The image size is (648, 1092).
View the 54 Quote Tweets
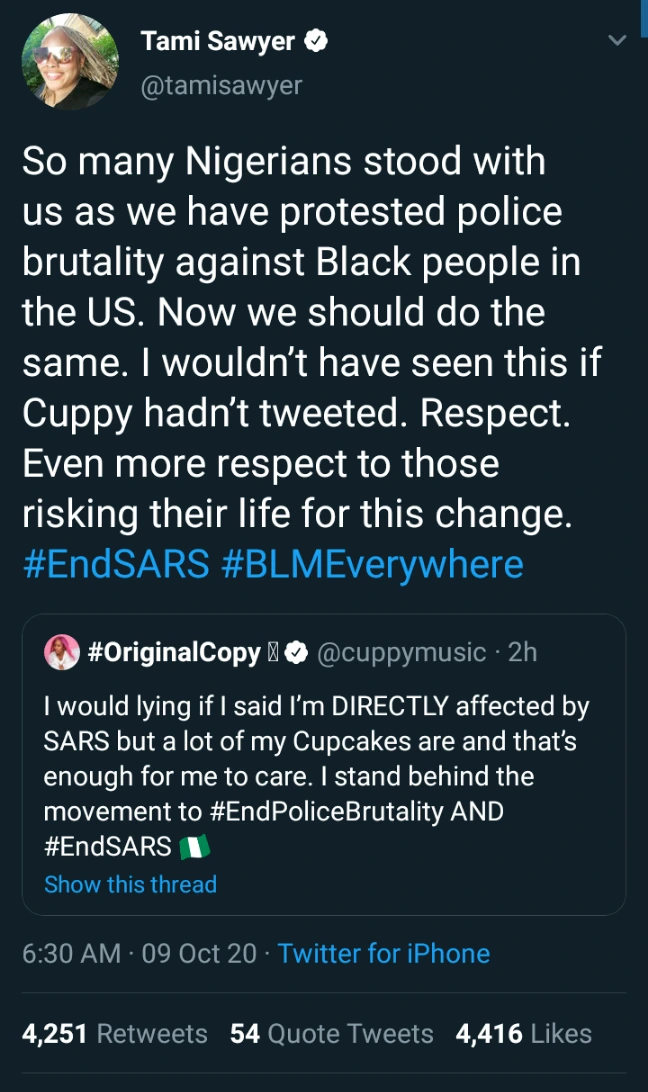[x=331, y=1033]
